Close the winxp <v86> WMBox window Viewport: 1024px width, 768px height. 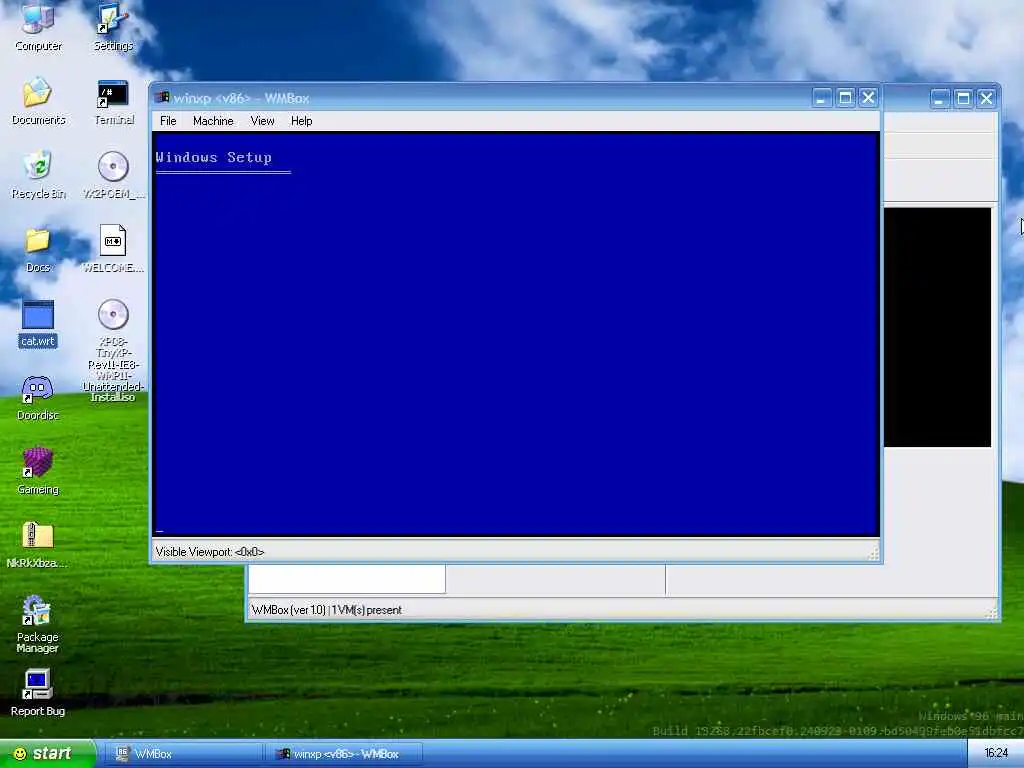868,98
